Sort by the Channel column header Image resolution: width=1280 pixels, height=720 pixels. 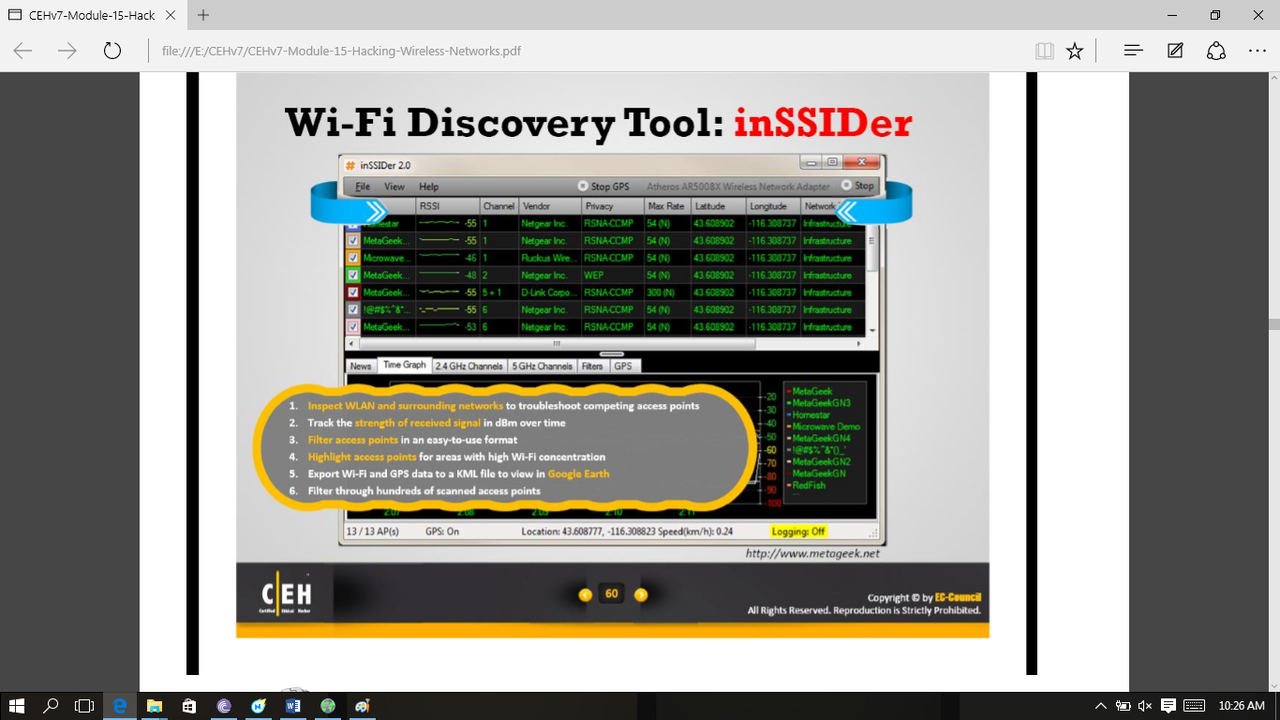pos(499,206)
